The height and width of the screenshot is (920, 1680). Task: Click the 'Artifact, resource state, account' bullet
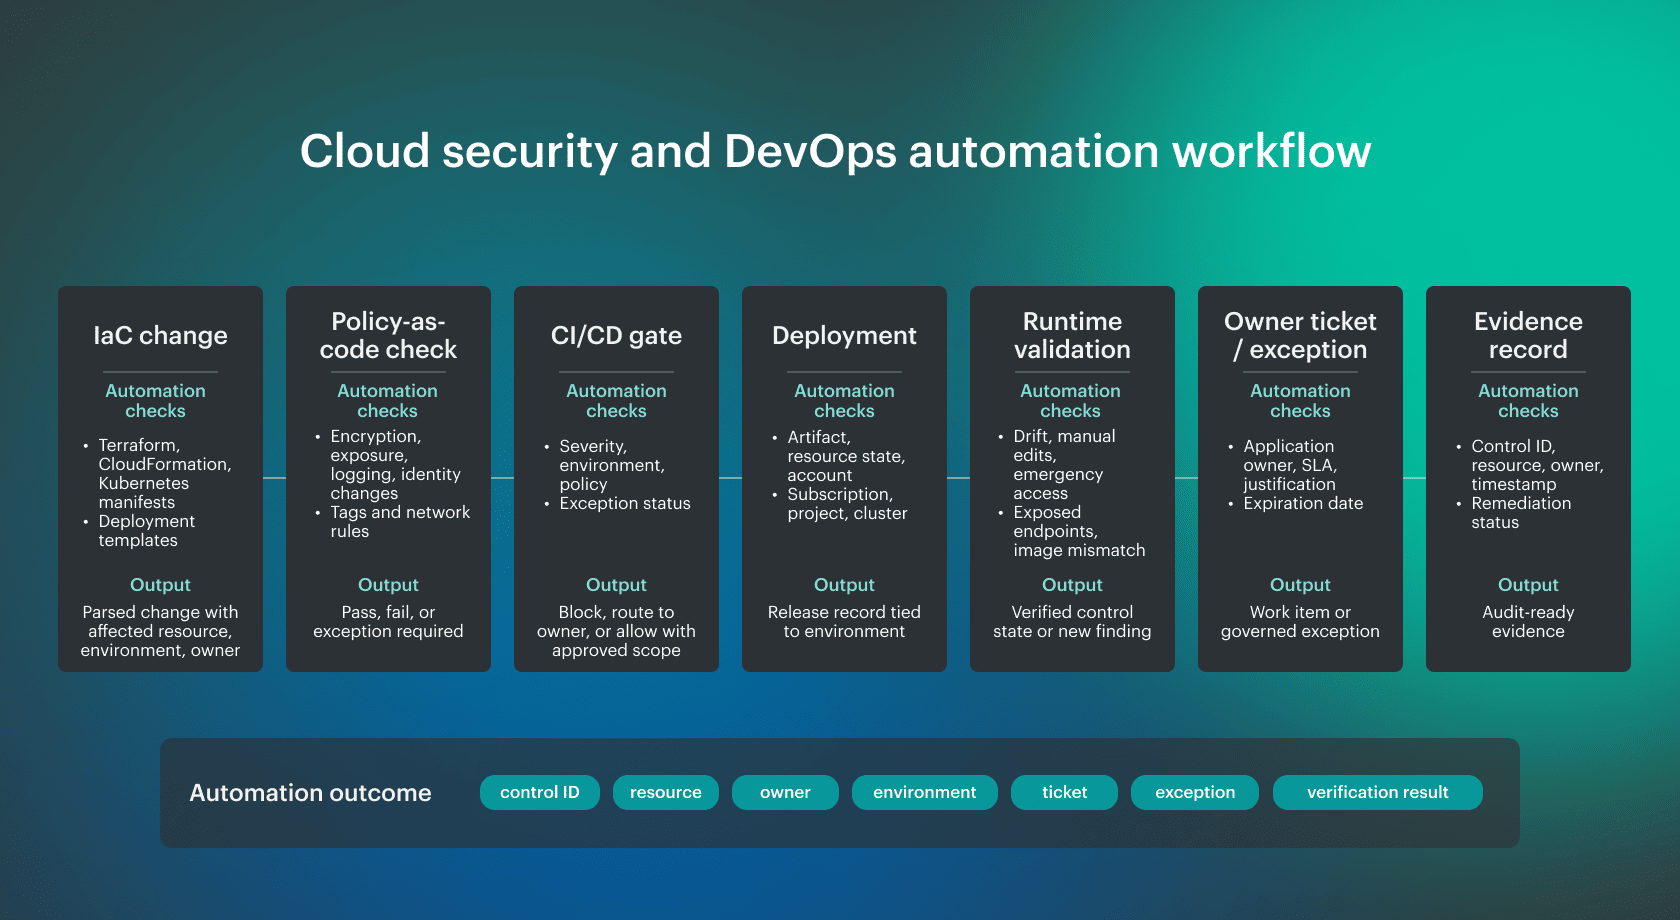pos(840,456)
